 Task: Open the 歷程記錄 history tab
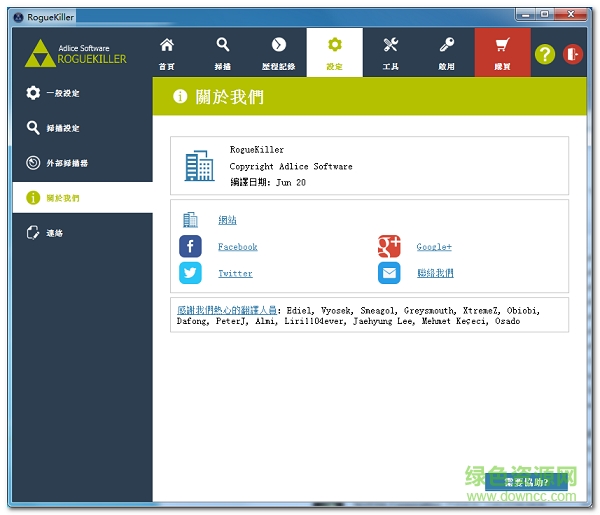pos(278,54)
